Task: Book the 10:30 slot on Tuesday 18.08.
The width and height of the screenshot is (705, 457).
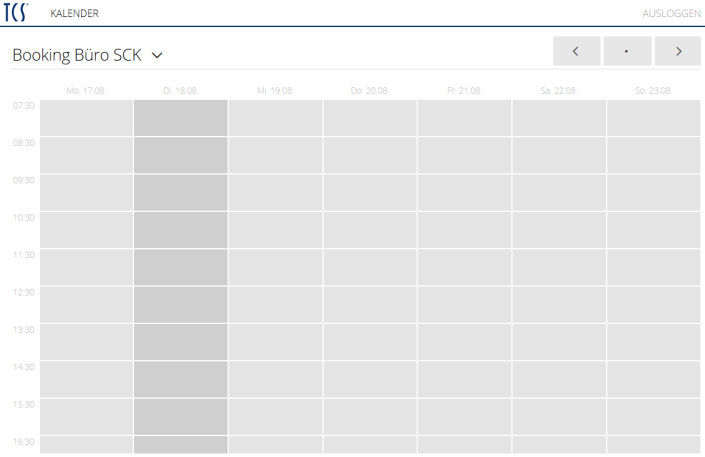Action: tap(181, 230)
